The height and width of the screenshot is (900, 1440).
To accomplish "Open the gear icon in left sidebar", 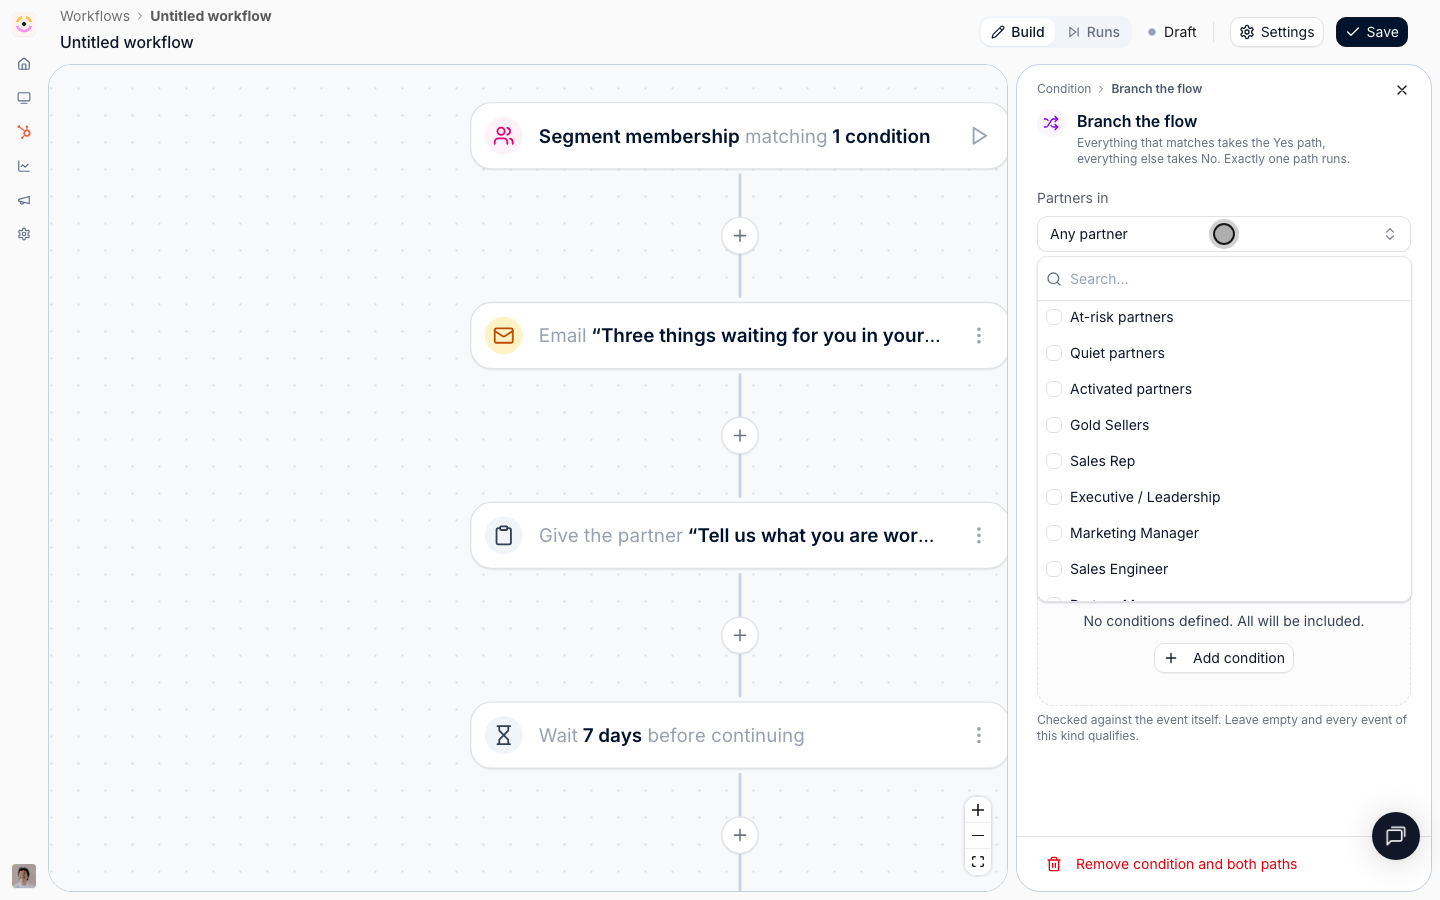I will pos(24,234).
